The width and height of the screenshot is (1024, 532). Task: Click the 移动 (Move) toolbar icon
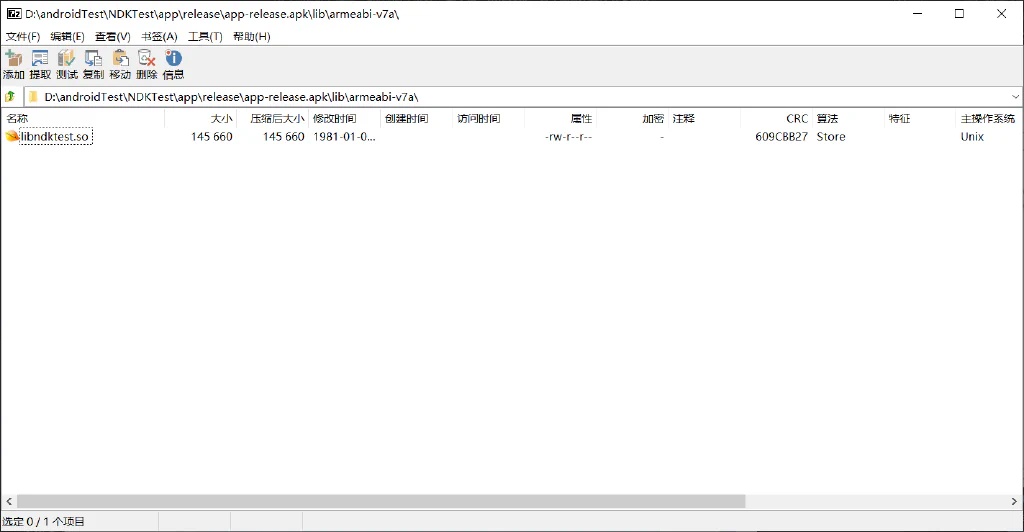pos(120,64)
